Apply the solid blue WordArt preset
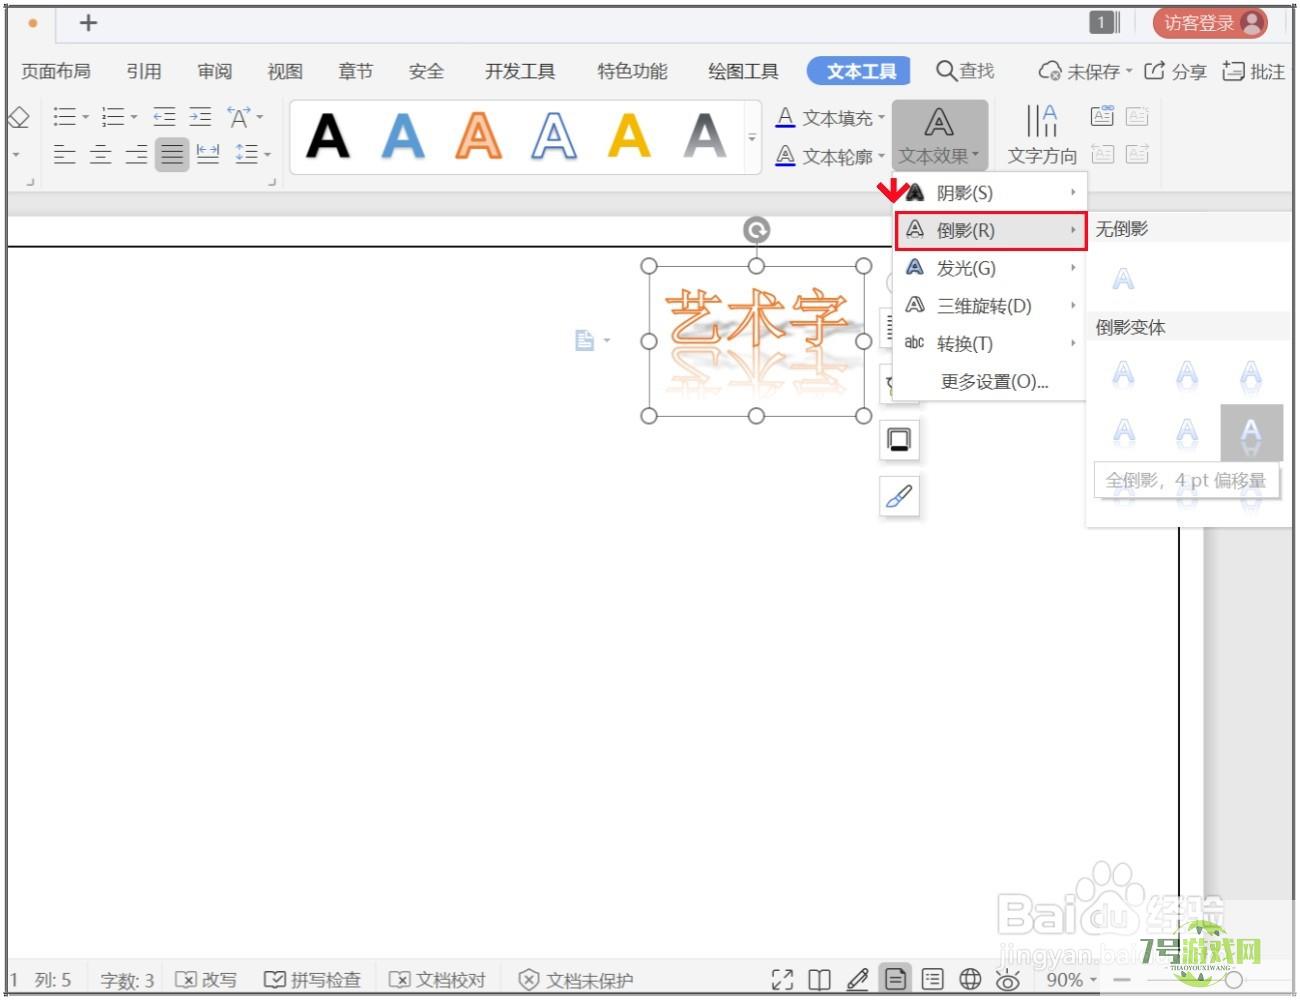The height and width of the screenshot is (1000, 1300). click(403, 136)
